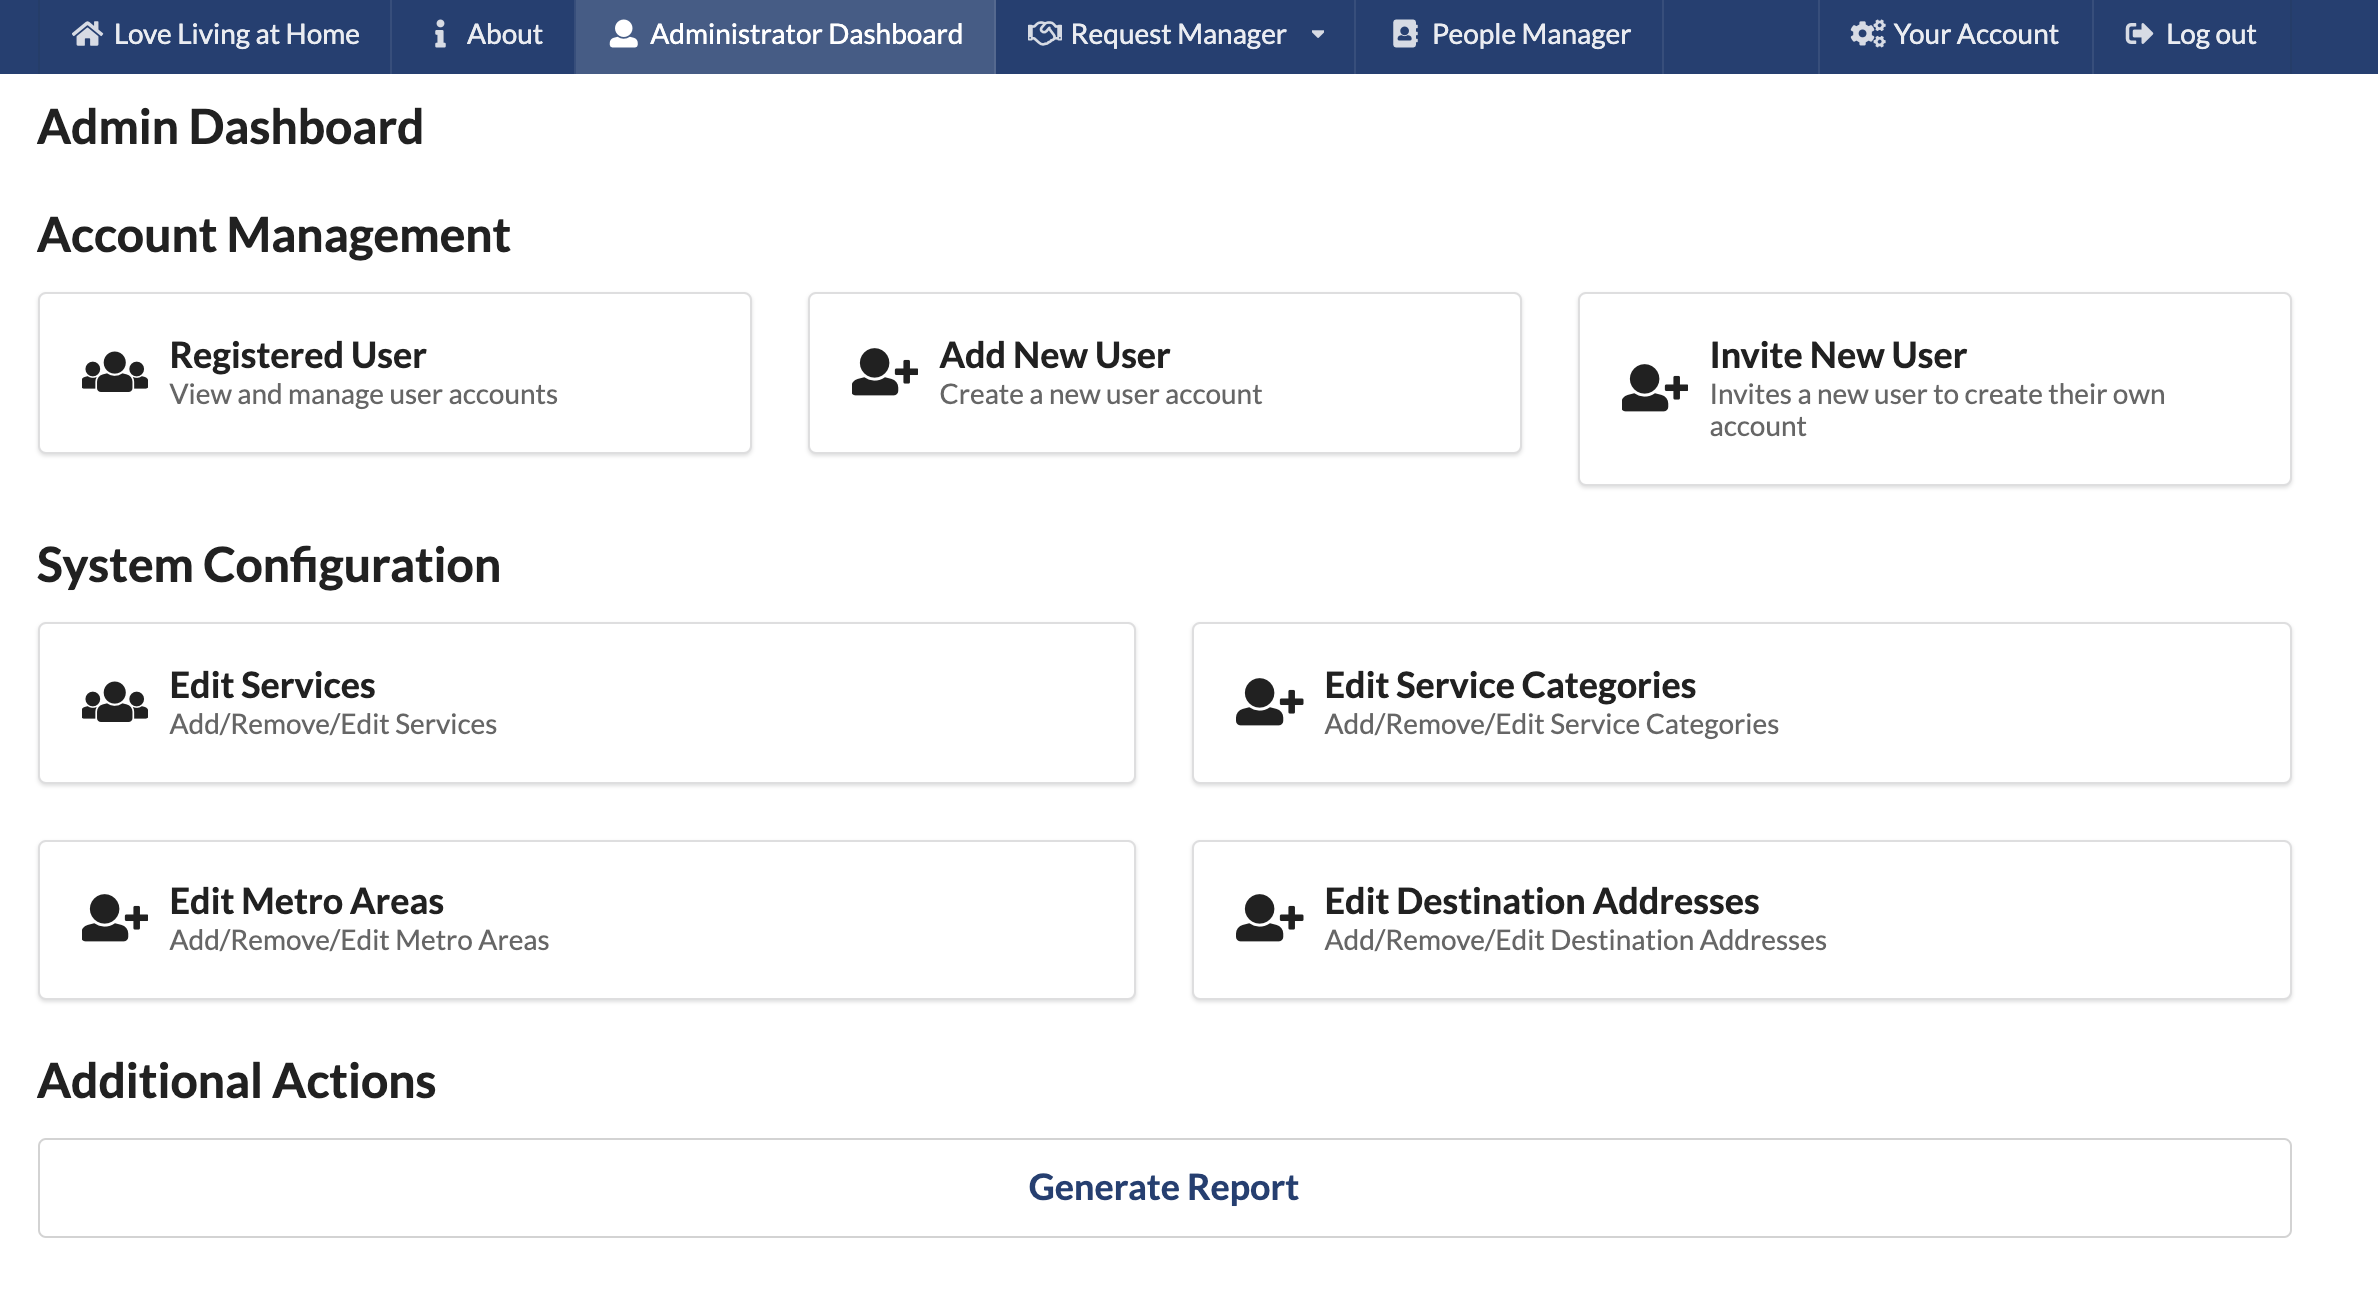
Task: Click the Edit Metro Areas icon
Action: tap(115, 918)
